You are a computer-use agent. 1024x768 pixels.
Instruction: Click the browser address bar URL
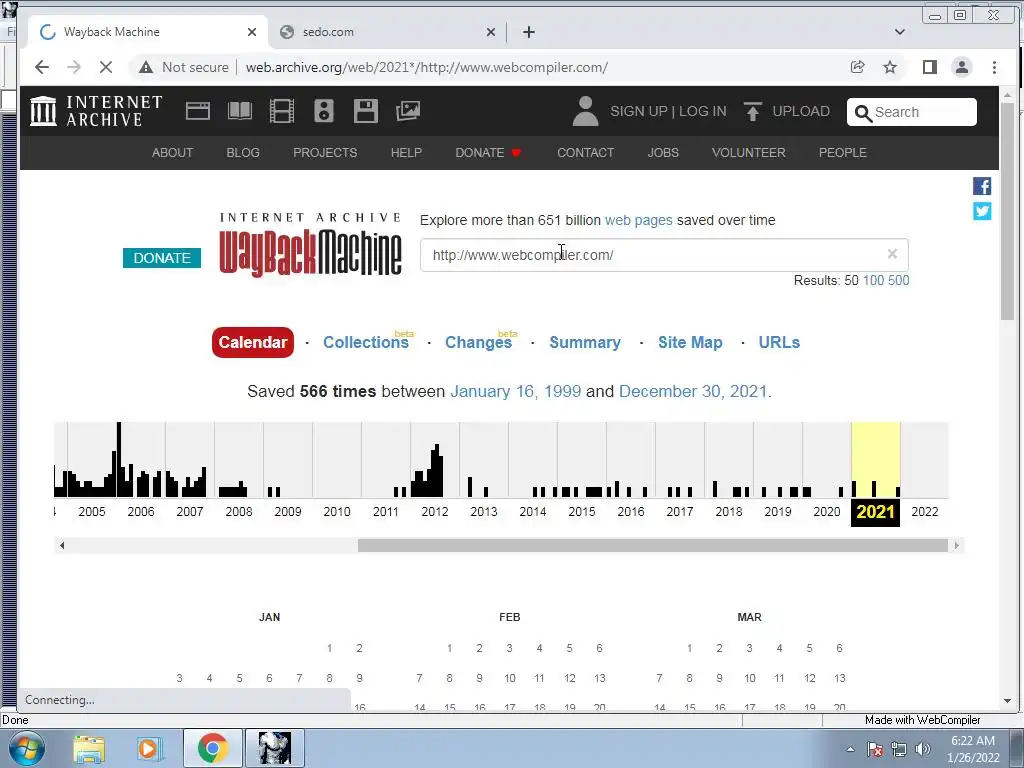426,67
